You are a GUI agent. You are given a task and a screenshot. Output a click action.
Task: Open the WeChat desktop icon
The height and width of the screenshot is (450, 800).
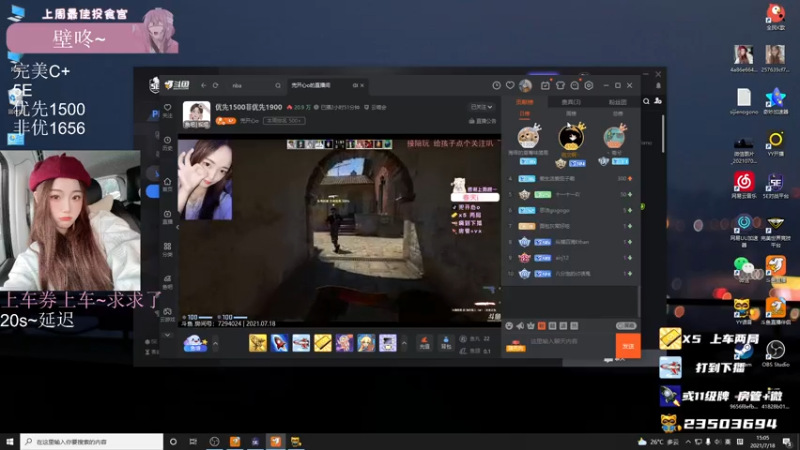[744, 269]
